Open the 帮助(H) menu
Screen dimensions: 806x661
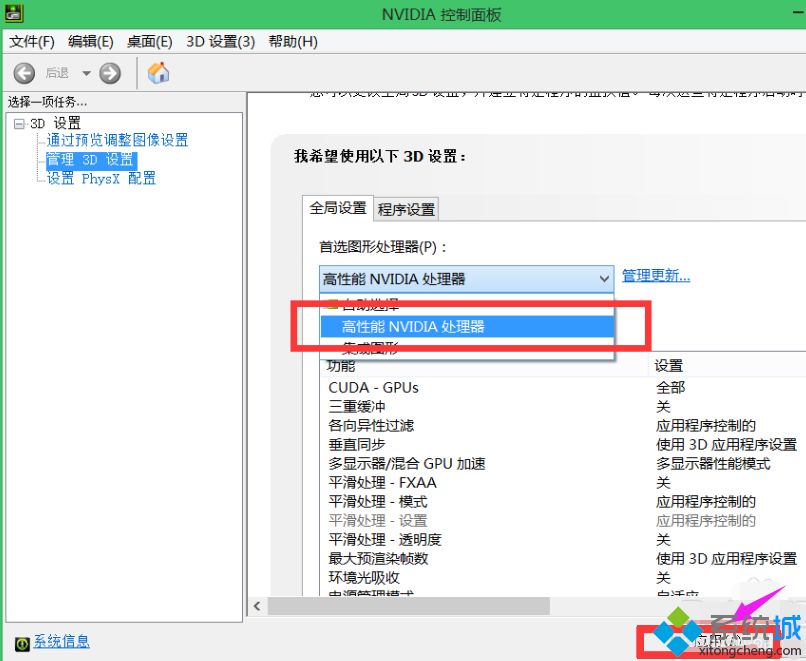pos(293,41)
